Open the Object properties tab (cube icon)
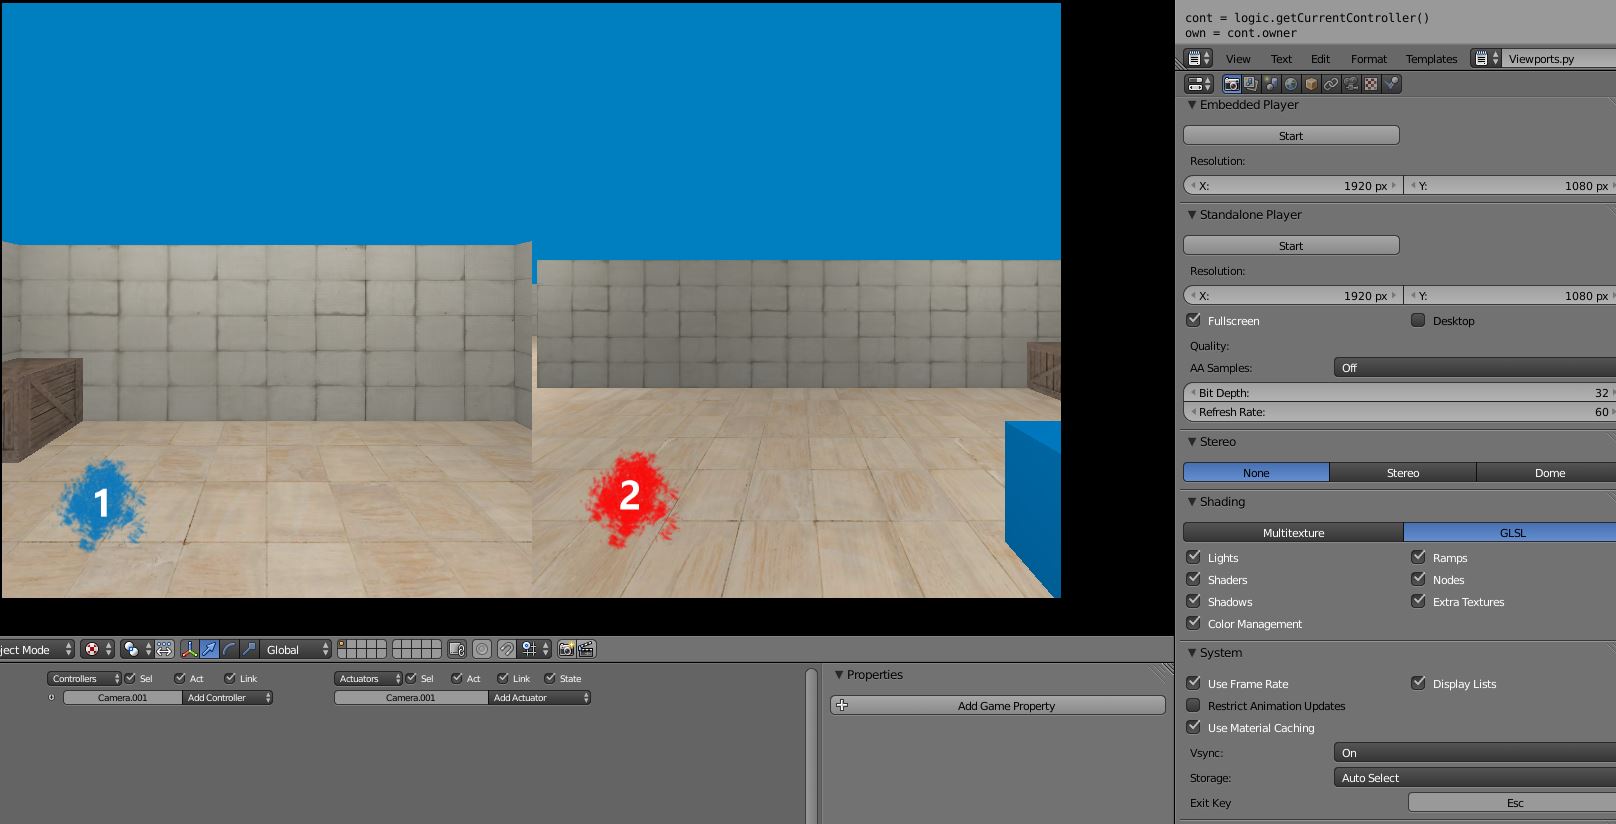1616x824 pixels. [1311, 84]
